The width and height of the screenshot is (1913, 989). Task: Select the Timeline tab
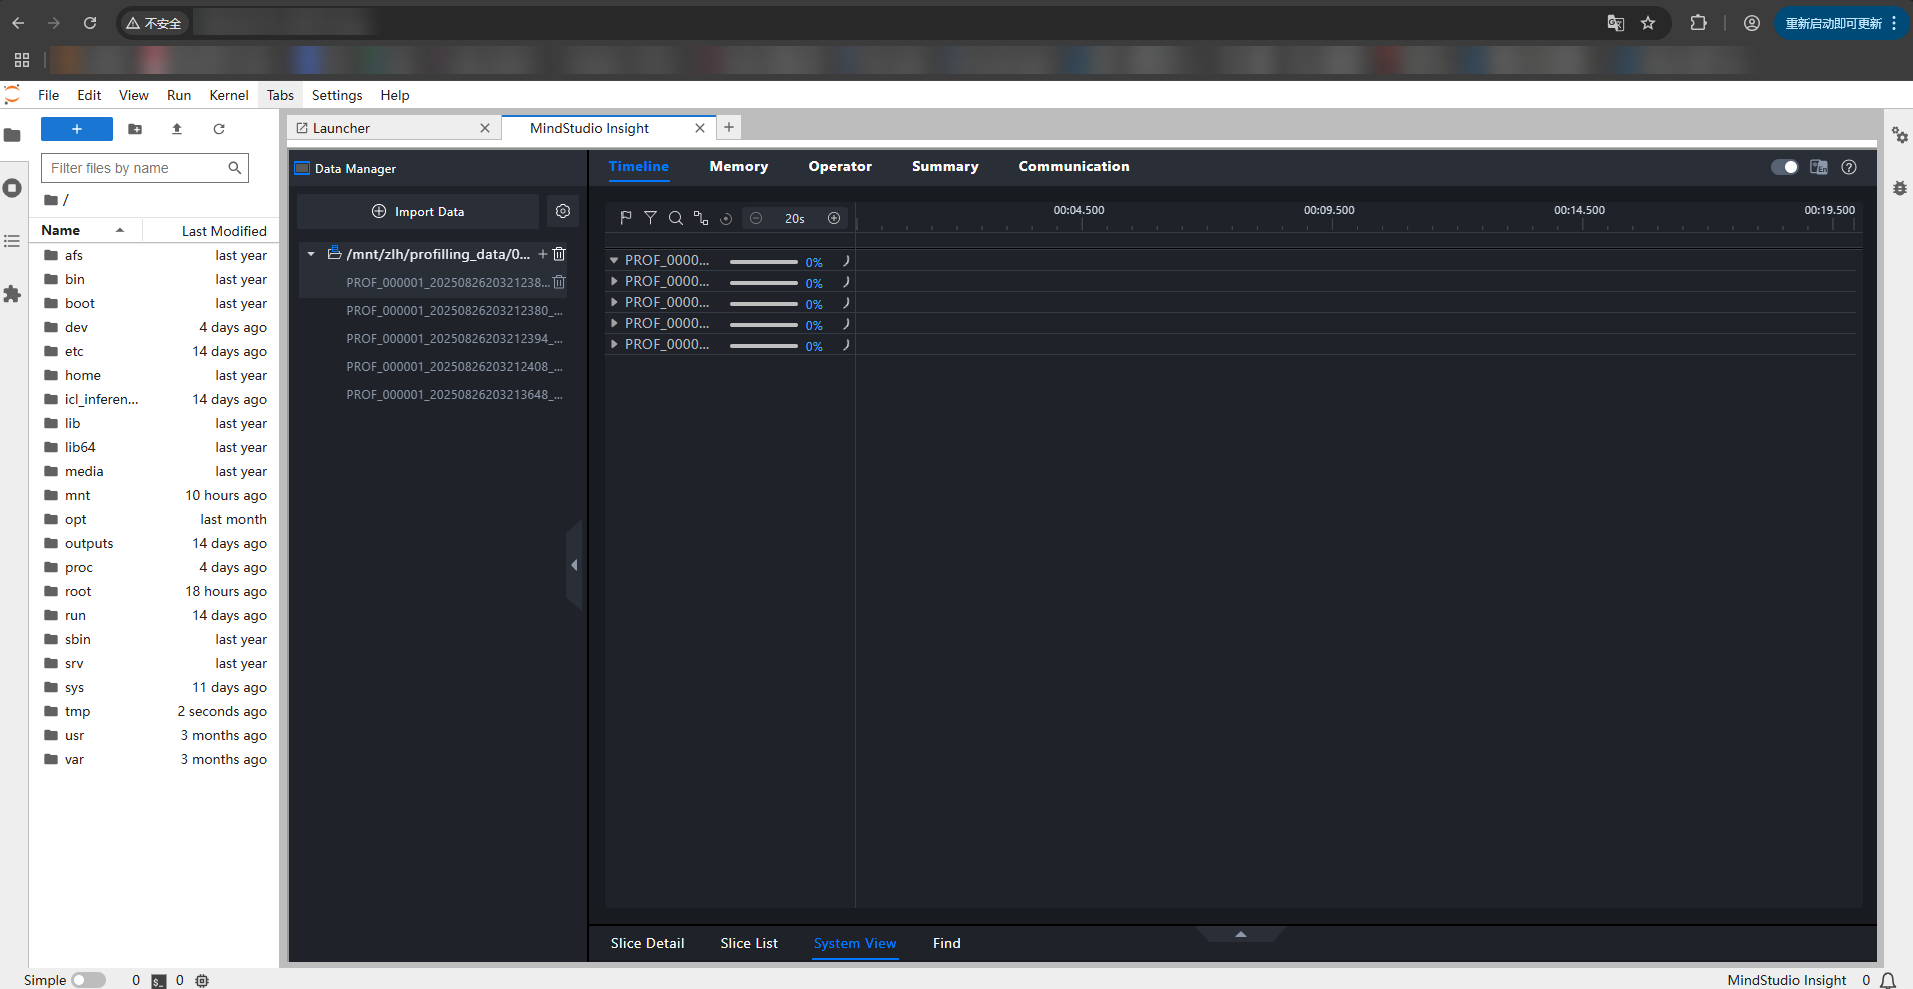pyautogui.click(x=639, y=166)
